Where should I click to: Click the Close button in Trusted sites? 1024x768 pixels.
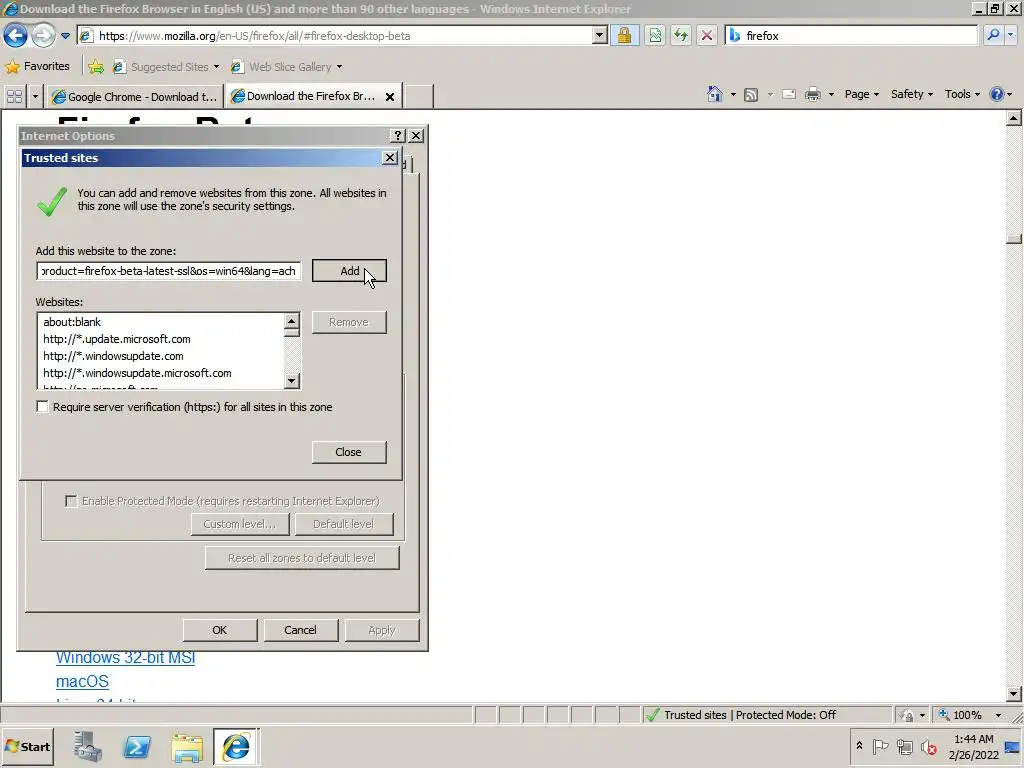tap(349, 452)
